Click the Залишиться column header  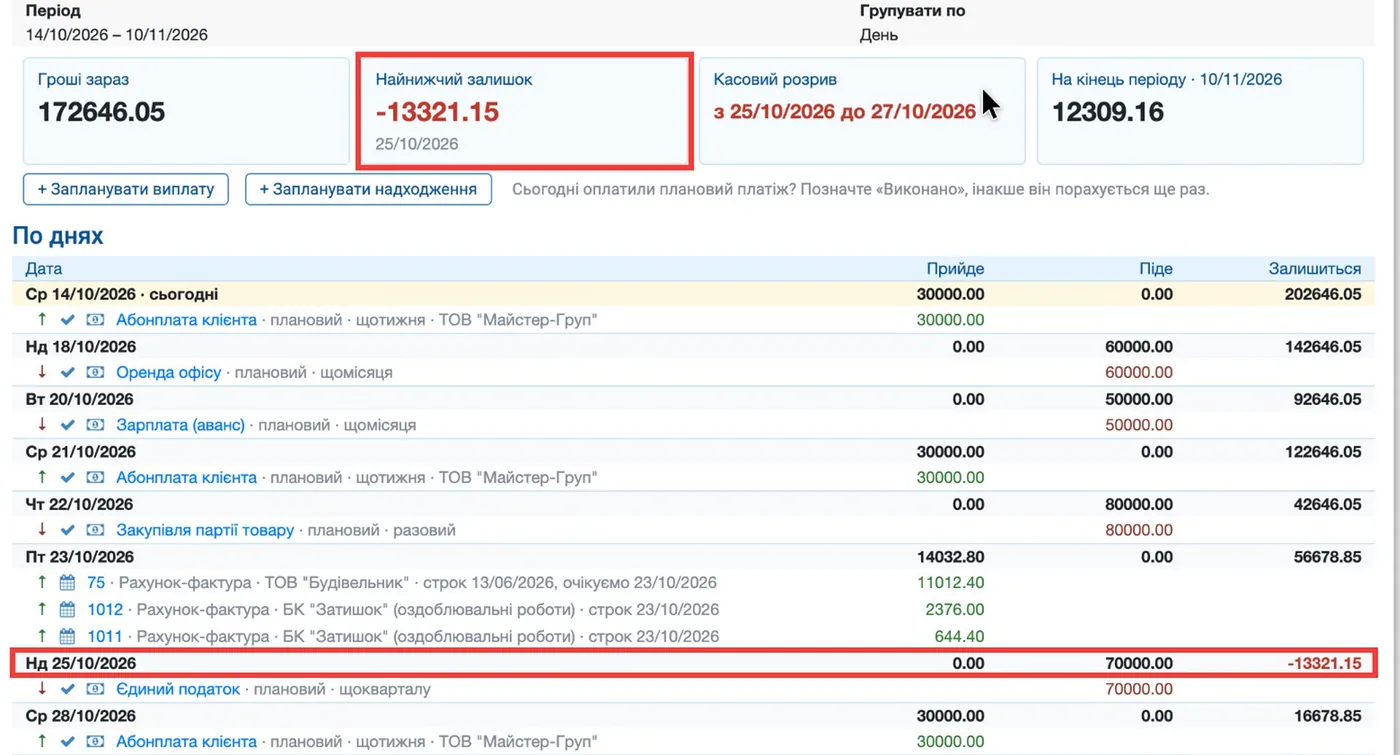[1314, 269]
